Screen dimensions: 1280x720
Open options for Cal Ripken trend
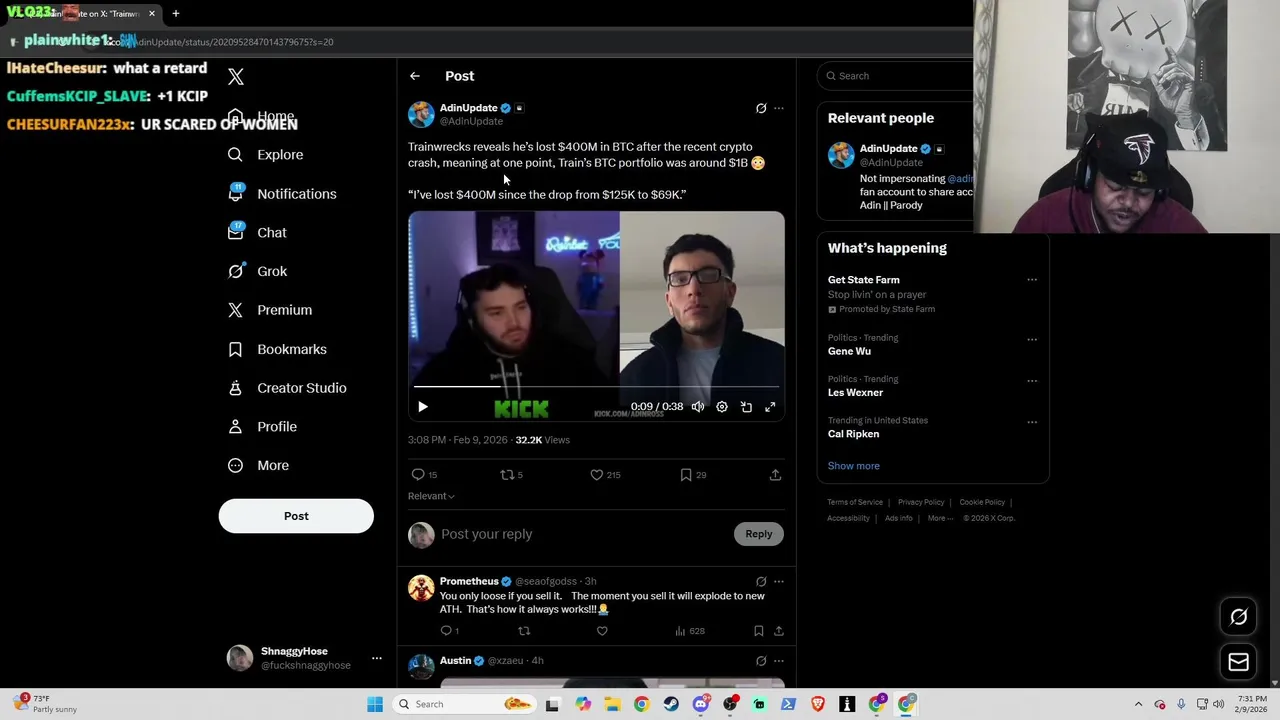[1032, 422]
